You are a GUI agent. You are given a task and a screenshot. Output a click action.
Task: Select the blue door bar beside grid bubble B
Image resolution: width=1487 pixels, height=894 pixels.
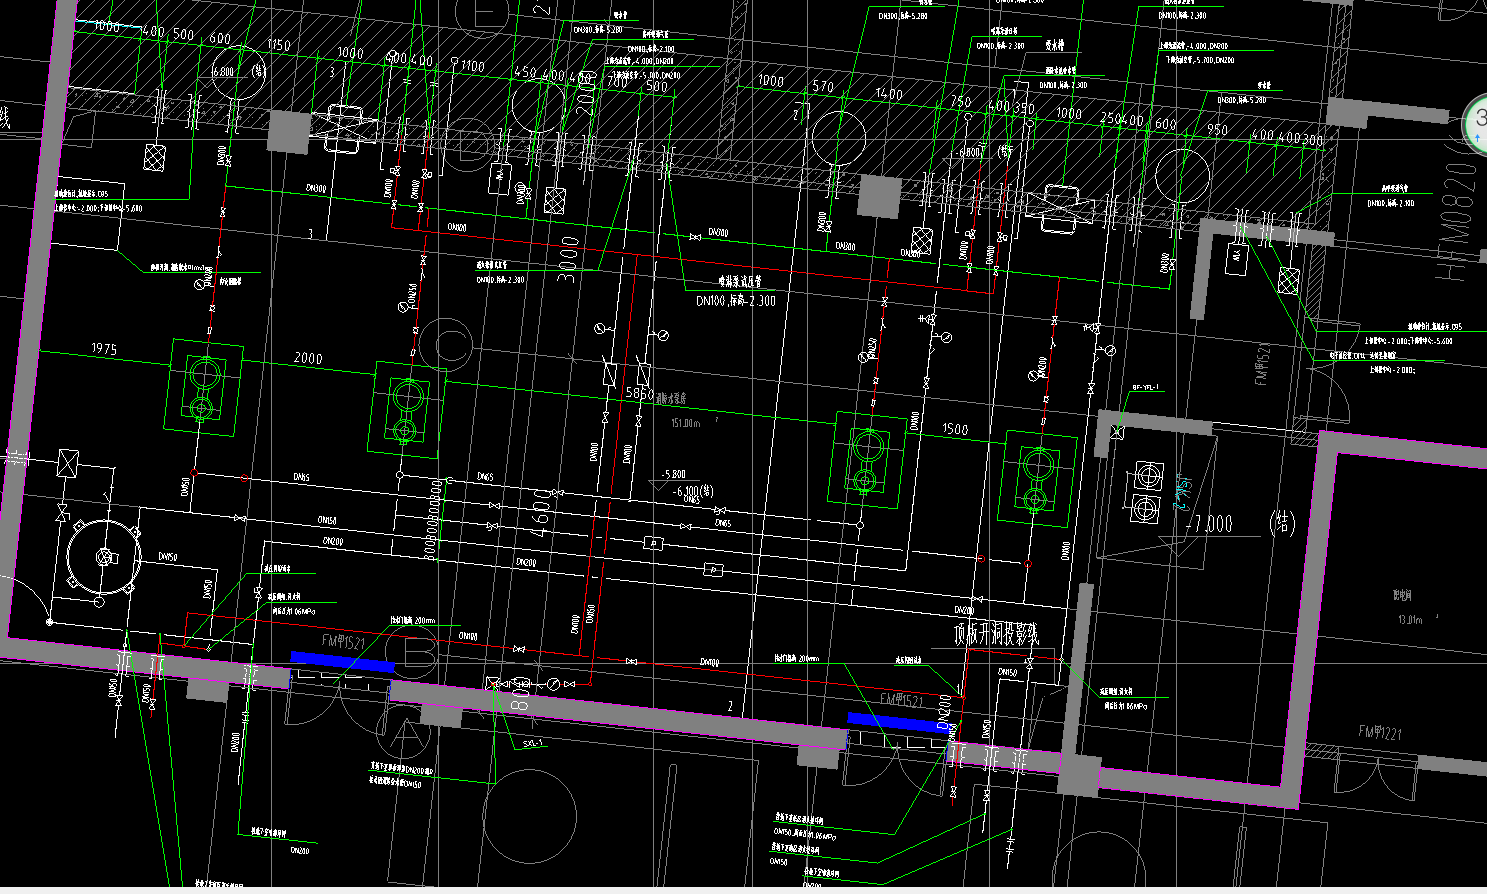point(343,662)
